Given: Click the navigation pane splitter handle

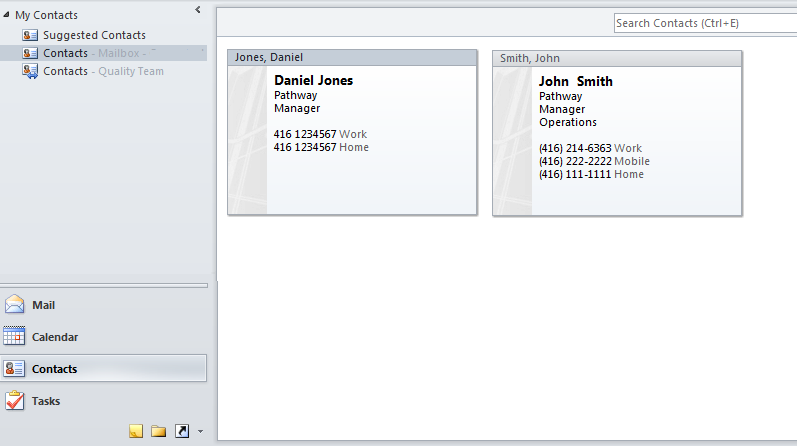Looking at the screenshot, I should 104,285.
